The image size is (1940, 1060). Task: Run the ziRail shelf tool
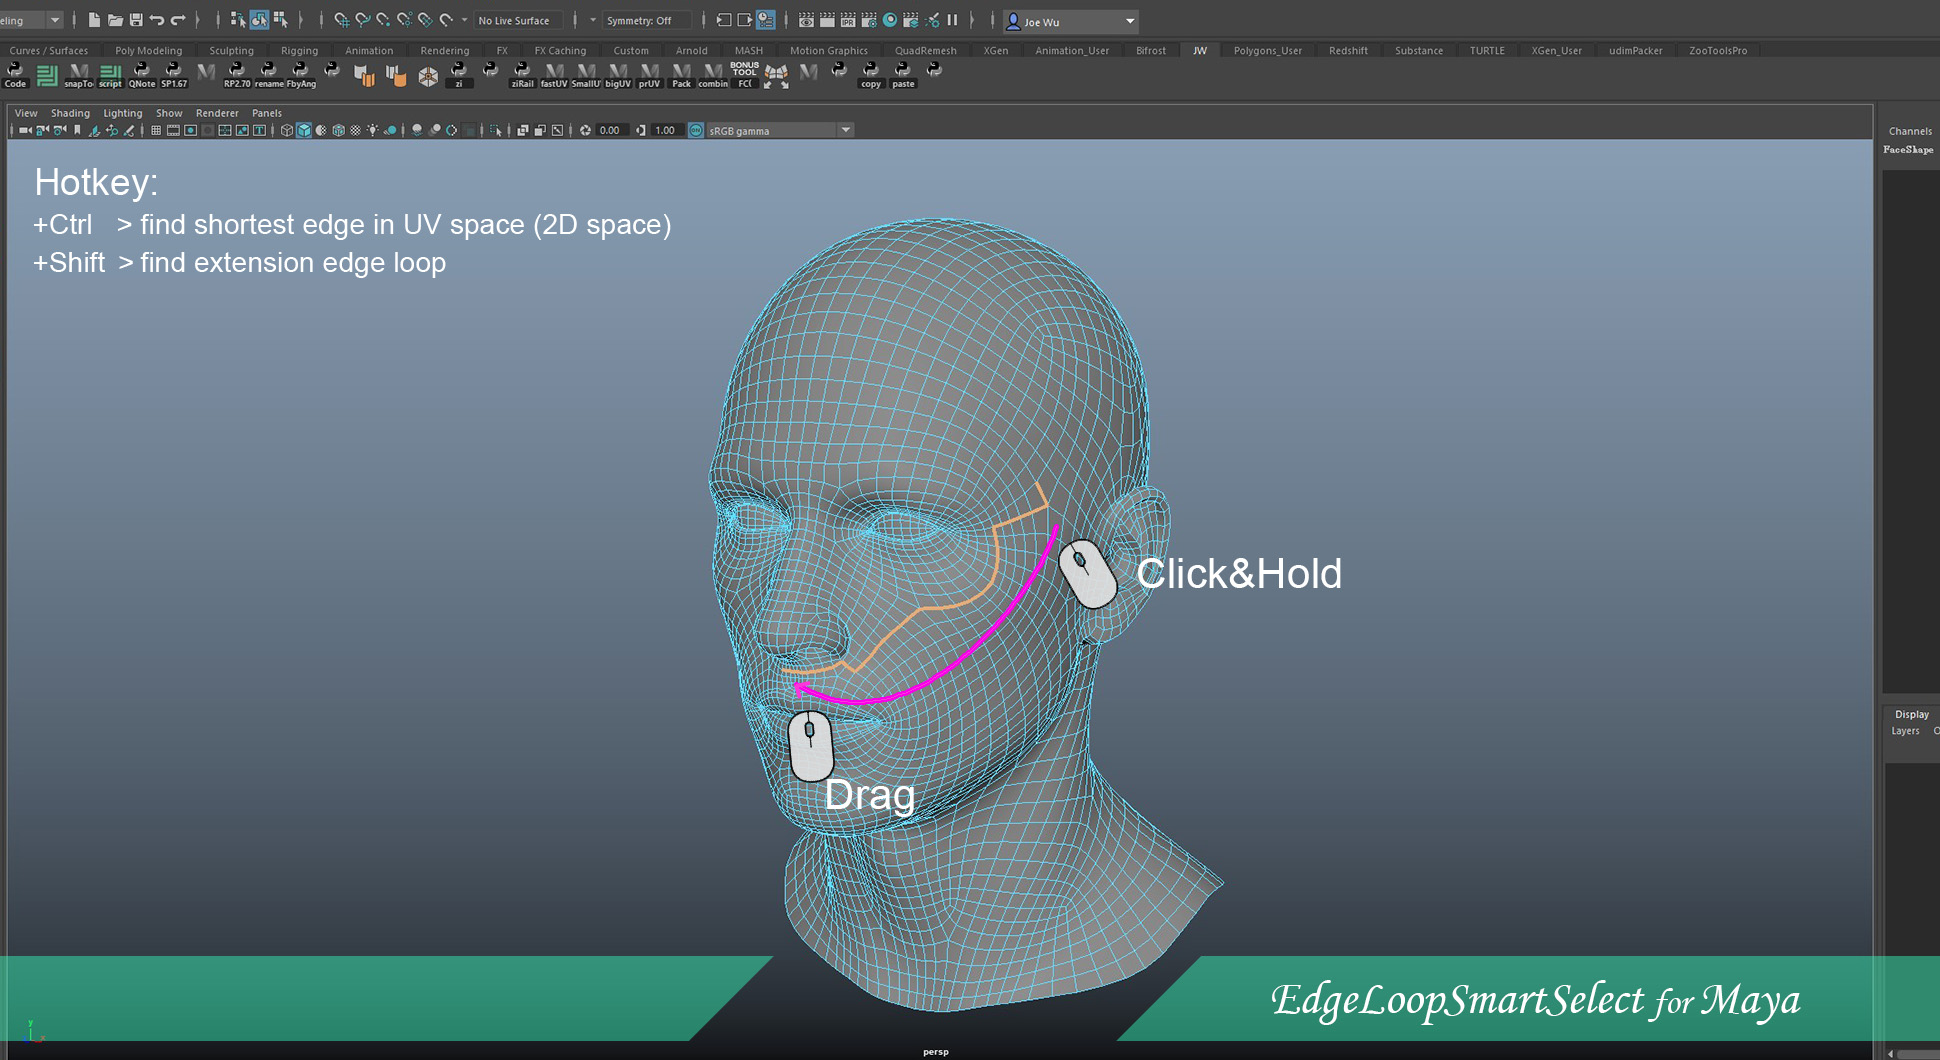coord(522,75)
